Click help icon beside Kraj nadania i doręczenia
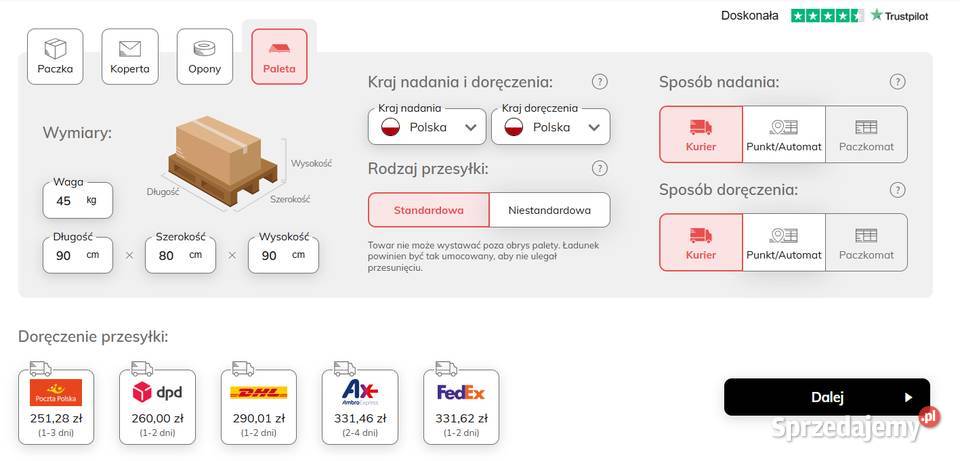960x461 pixels. (x=600, y=82)
